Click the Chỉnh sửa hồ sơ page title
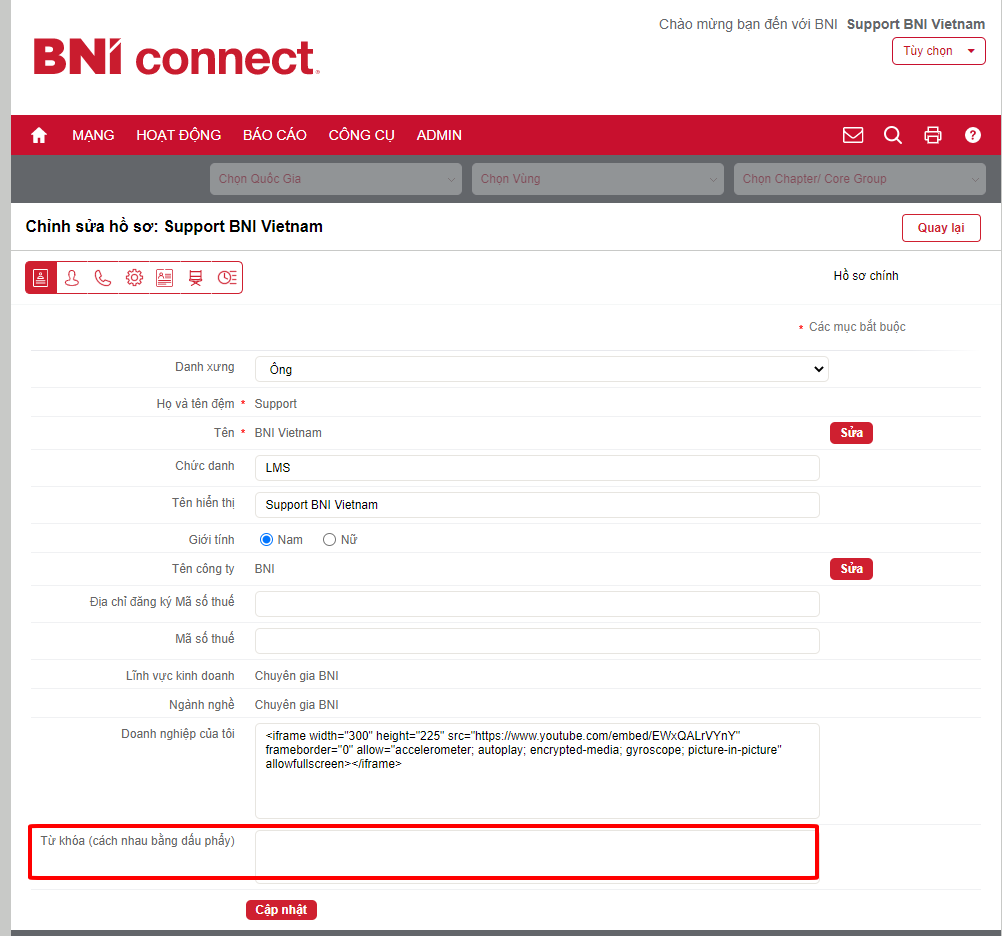This screenshot has width=1002, height=936. (x=174, y=227)
